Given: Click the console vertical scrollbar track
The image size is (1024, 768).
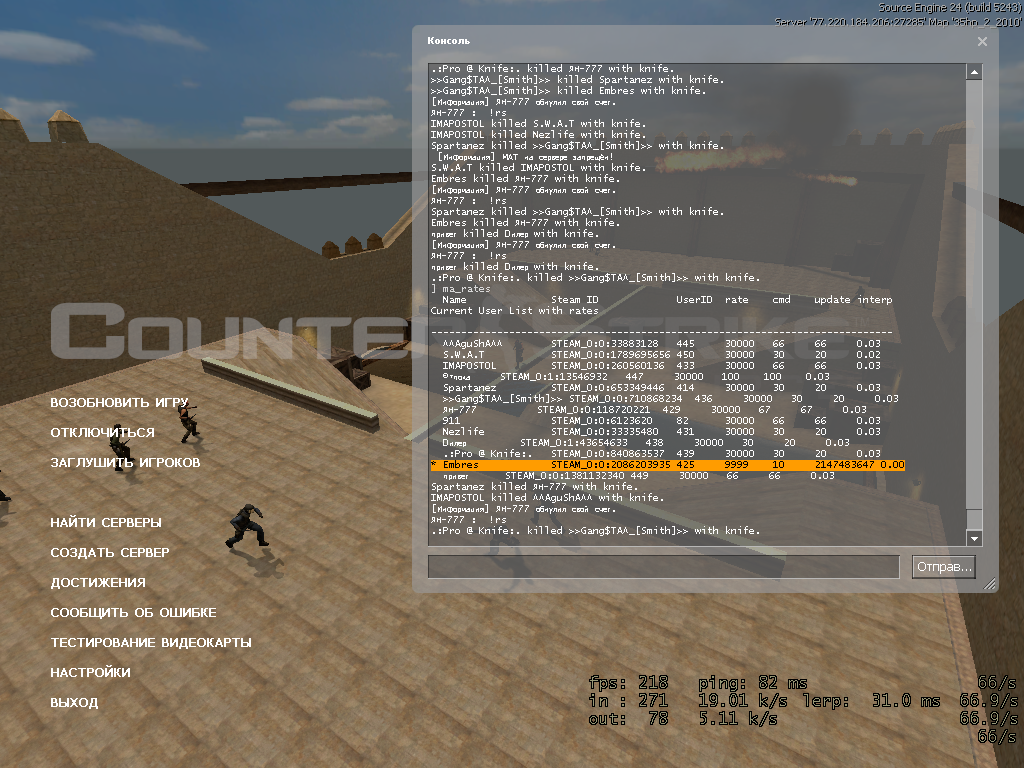Looking at the screenshot, I should click(974, 305).
